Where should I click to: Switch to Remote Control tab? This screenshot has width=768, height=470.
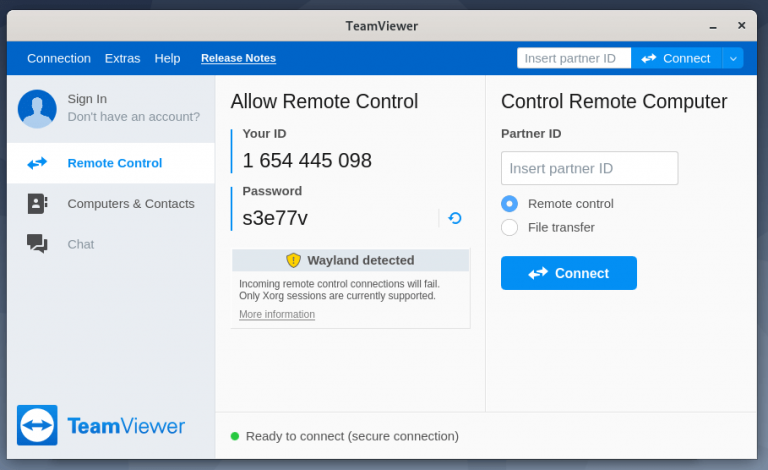[x=111, y=163]
